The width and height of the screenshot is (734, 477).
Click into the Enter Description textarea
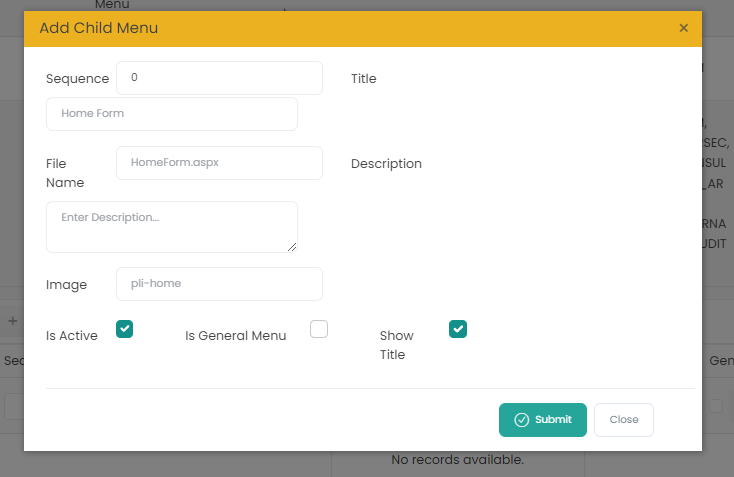coord(172,226)
